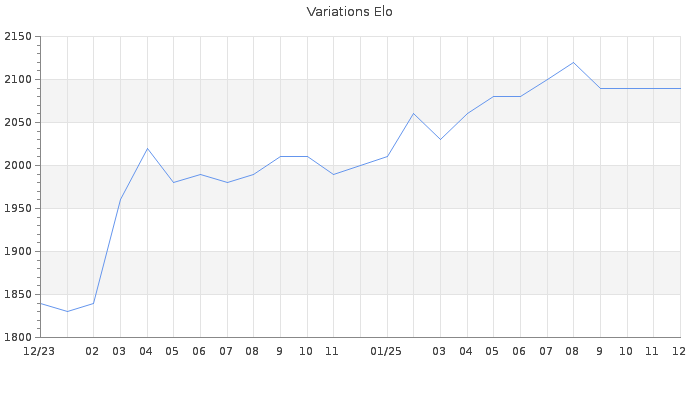Screen dimensions: 700x400
Task: Click the line's starting point at 12/23
Action: click(x=40, y=303)
